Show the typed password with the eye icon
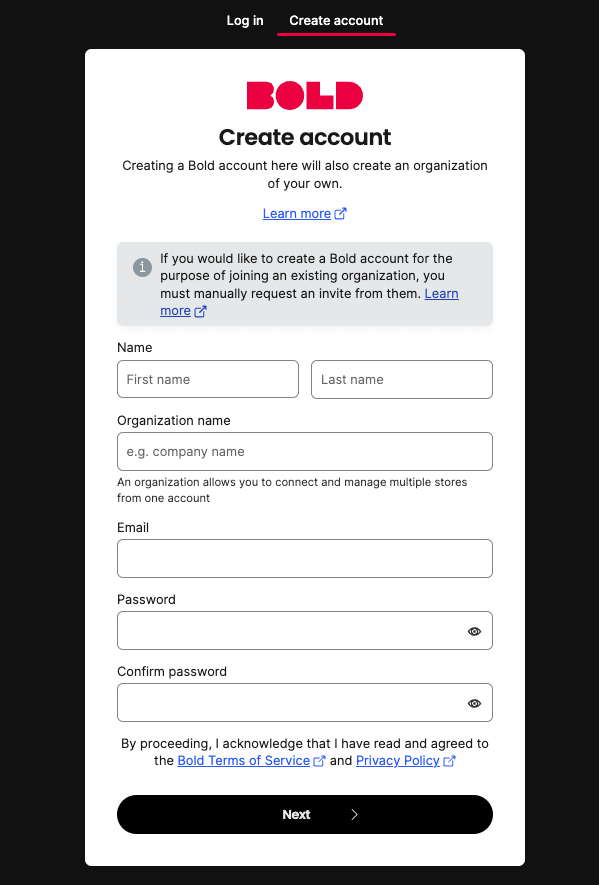This screenshot has width=599, height=885. point(474,630)
